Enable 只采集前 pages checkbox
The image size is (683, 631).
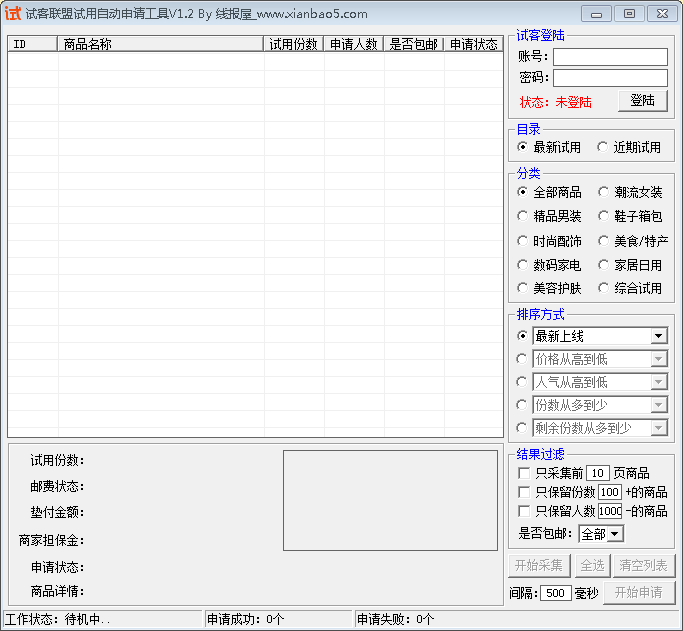coord(524,473)
